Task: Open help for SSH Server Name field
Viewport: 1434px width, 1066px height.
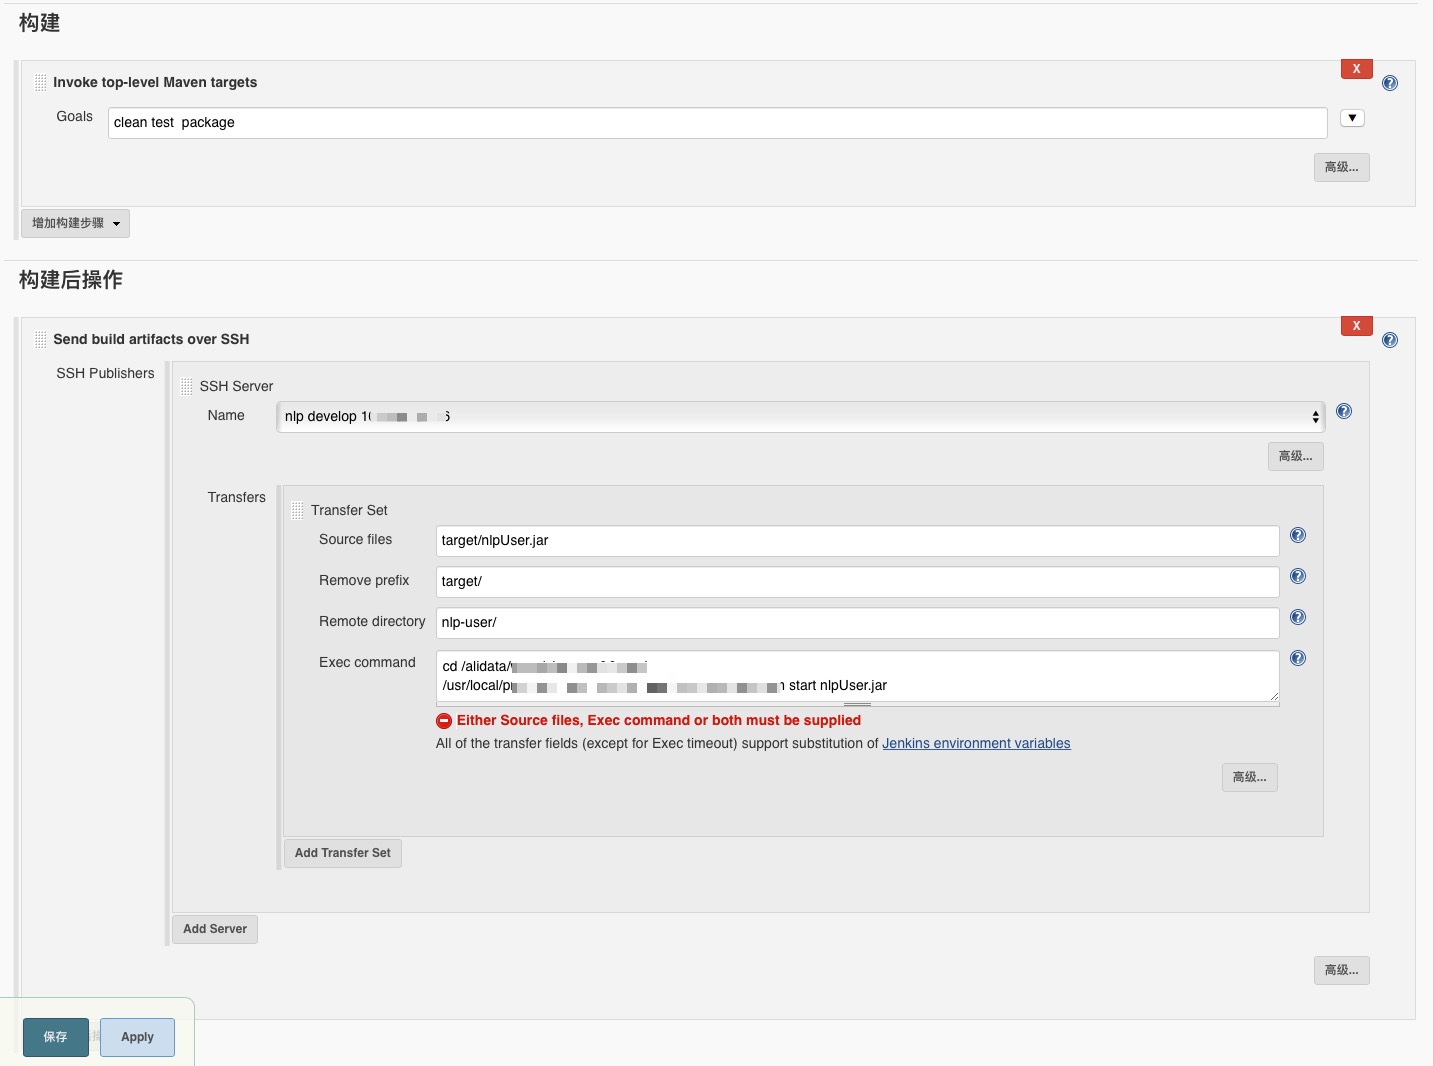Action: (1344, 411)
